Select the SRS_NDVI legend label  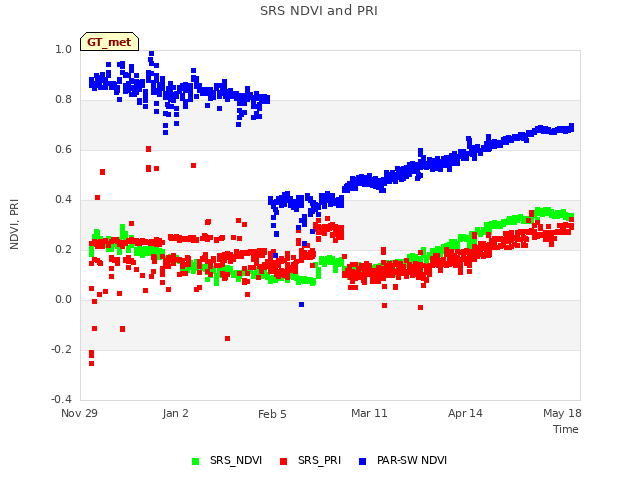pos(236,460)
